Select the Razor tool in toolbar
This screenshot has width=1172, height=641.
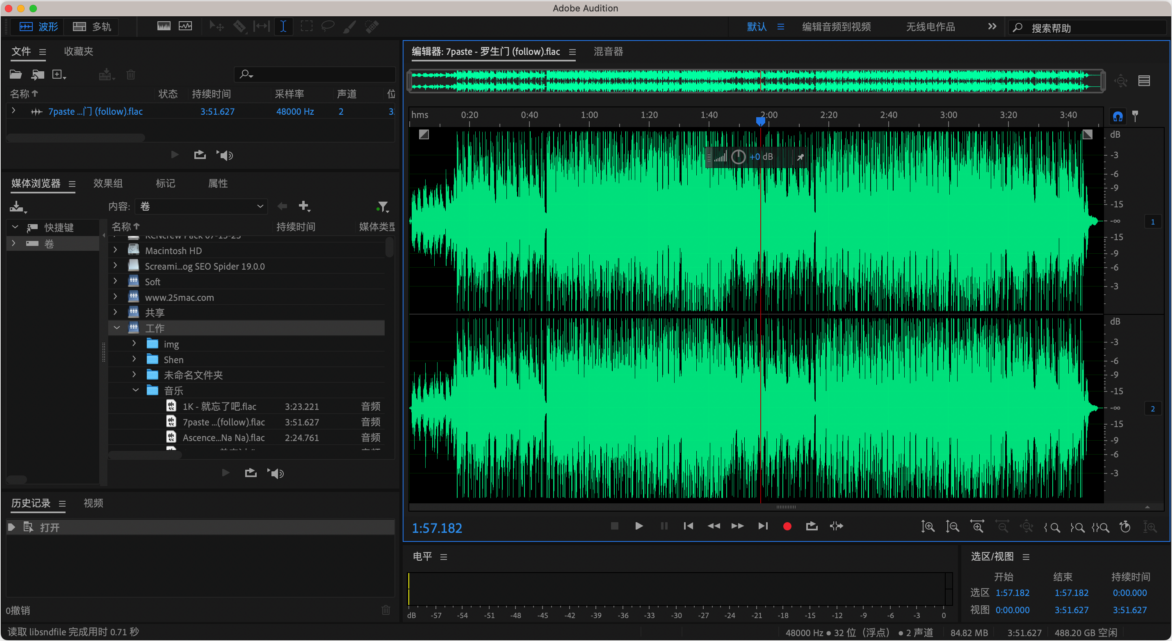click(239, 26)
